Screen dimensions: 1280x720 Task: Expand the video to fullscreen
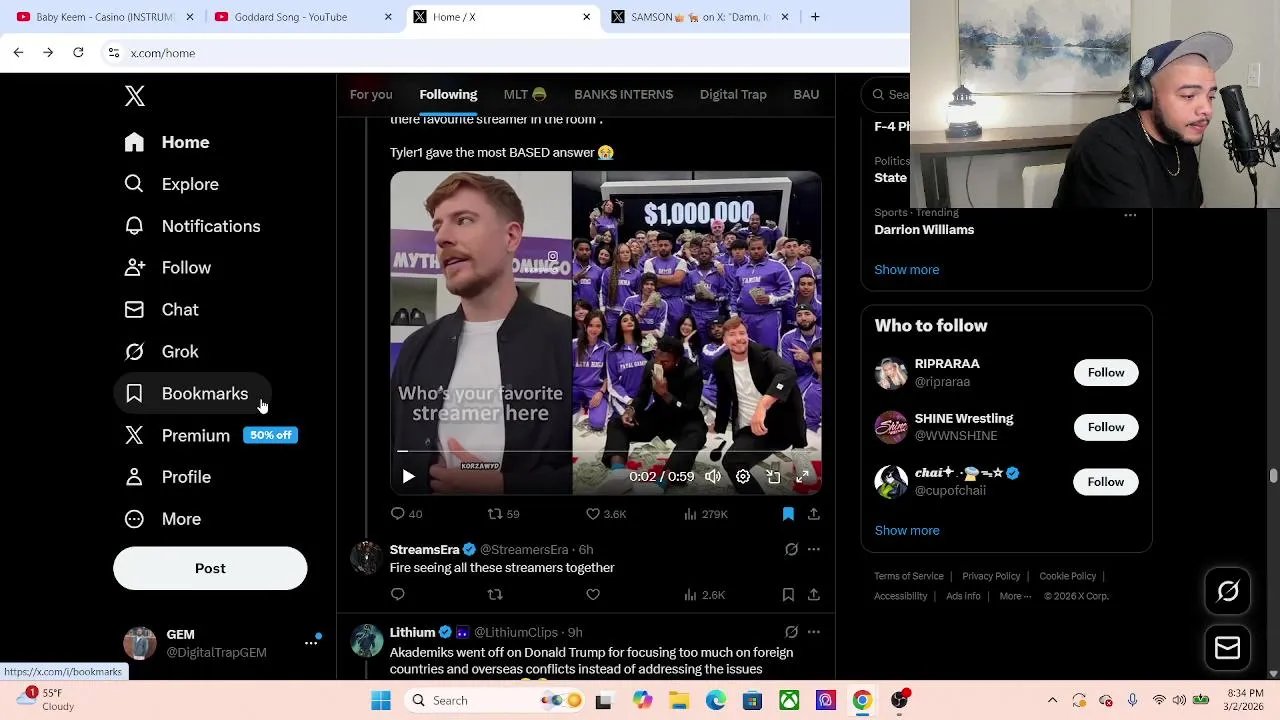coord(803,477)
